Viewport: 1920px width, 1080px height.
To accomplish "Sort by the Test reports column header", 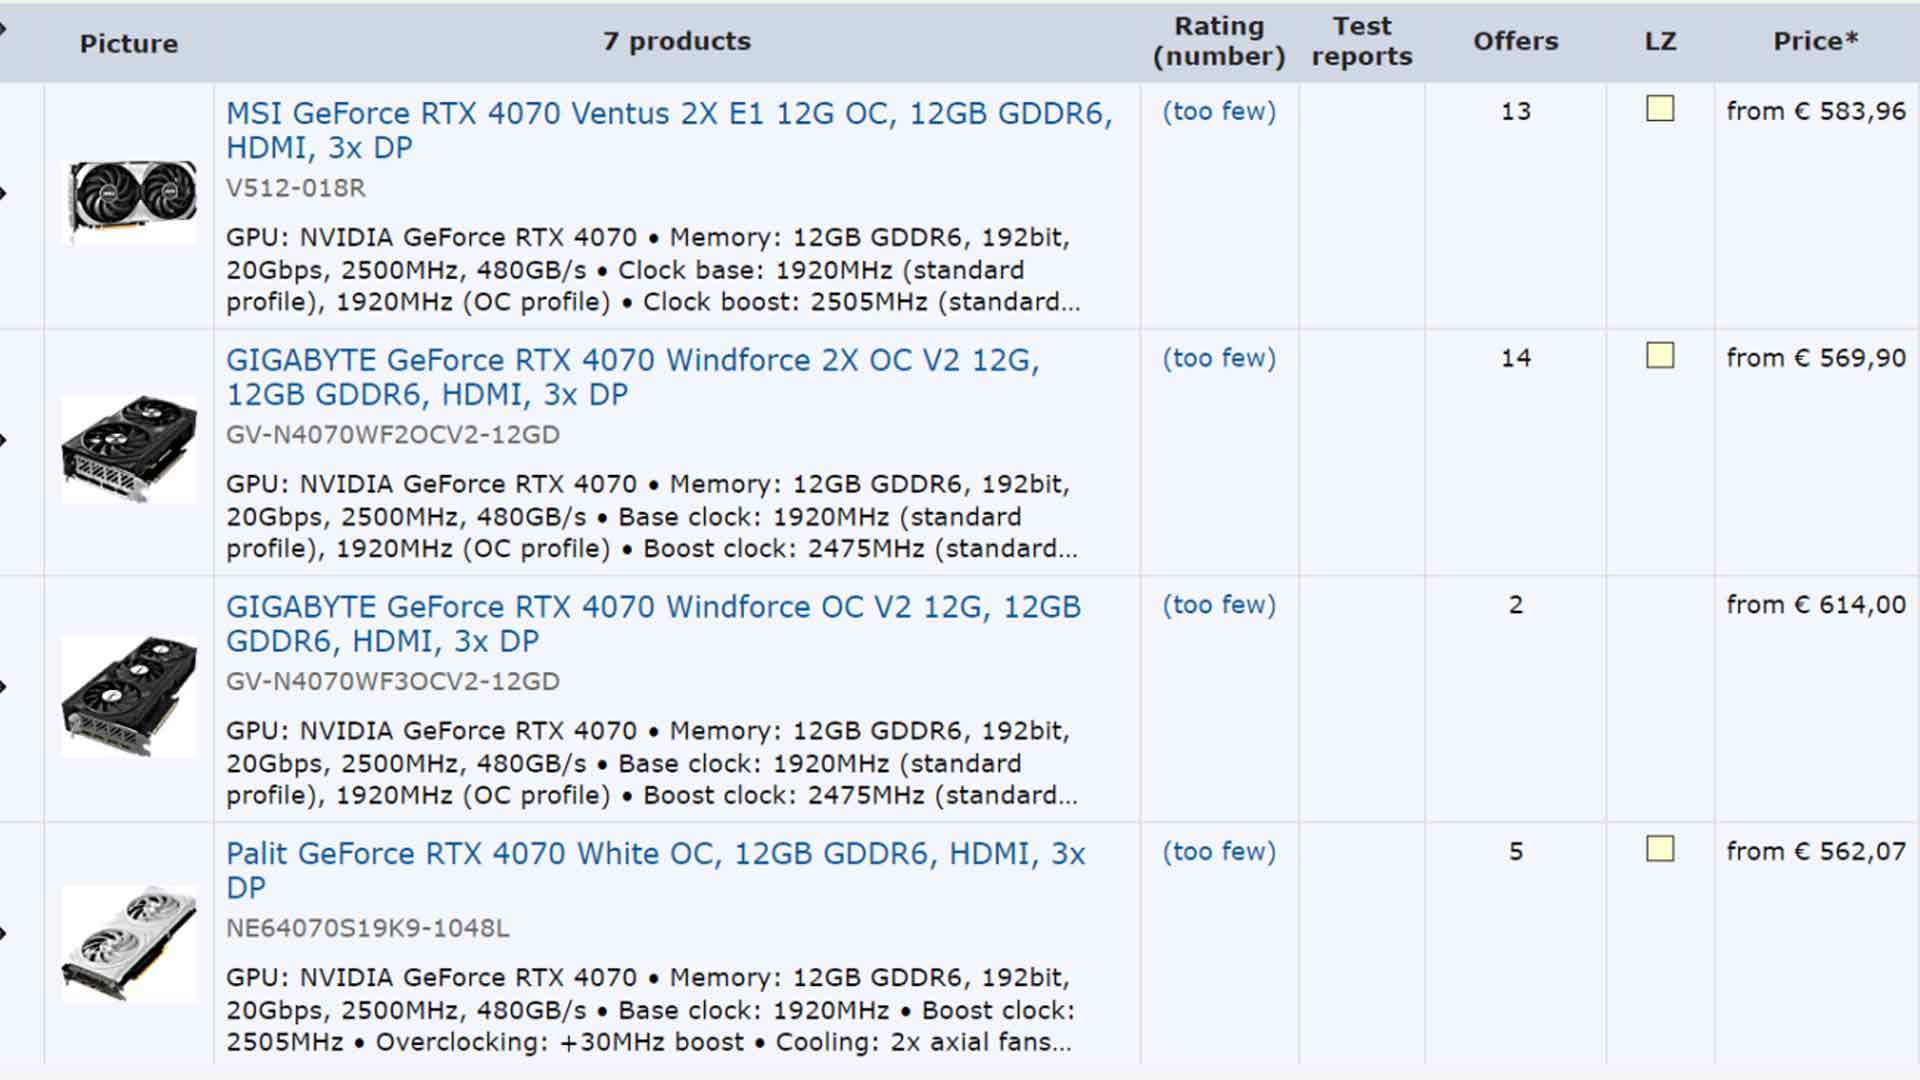I will click(x=1362, y=41).
